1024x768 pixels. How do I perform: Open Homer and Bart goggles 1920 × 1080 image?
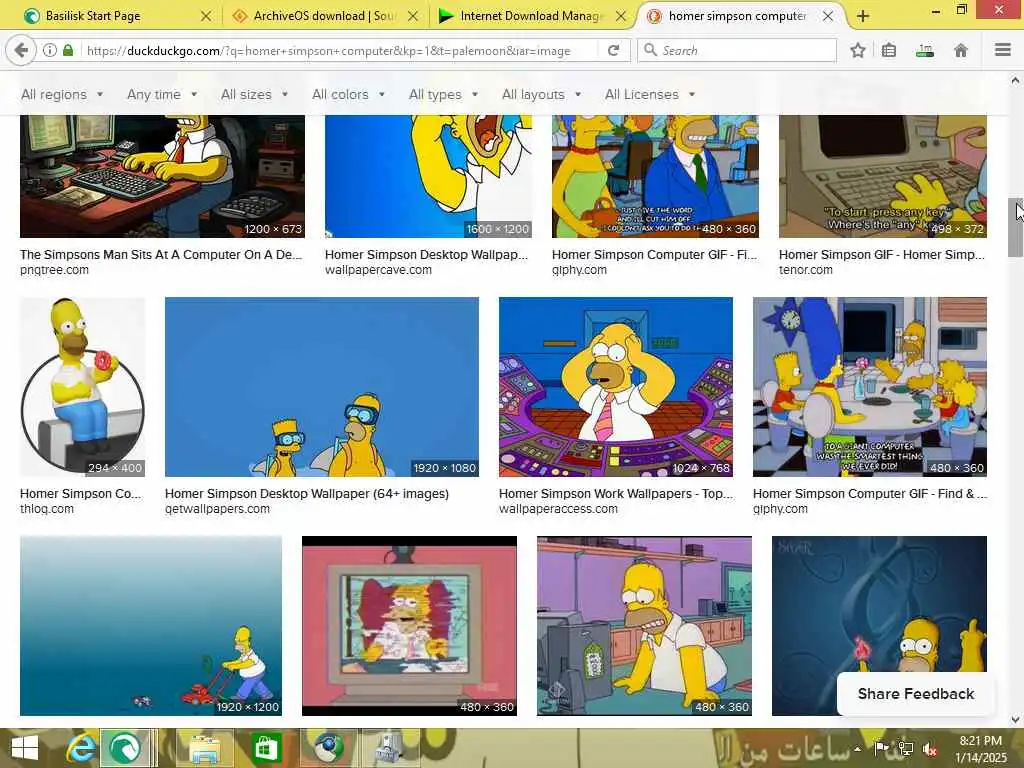coord(321,387)
